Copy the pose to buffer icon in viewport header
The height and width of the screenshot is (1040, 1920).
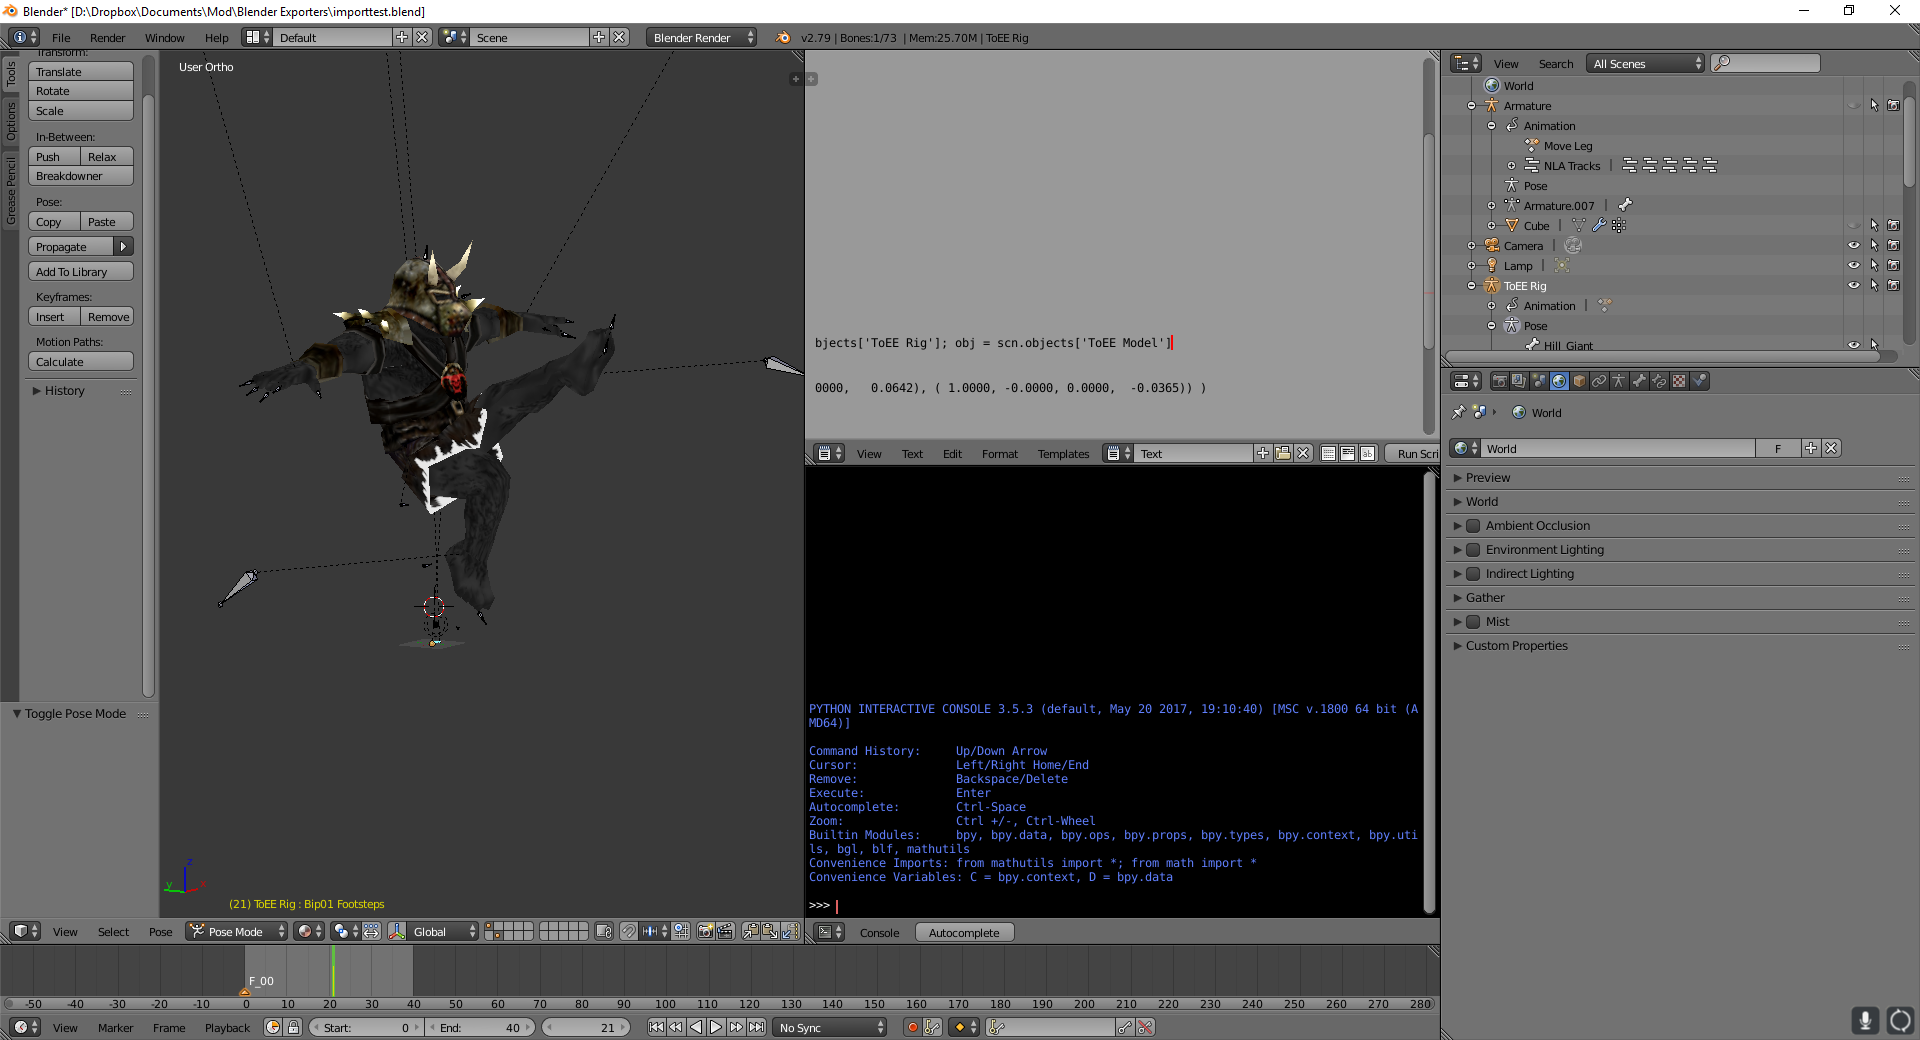click(x=750, y=931)
